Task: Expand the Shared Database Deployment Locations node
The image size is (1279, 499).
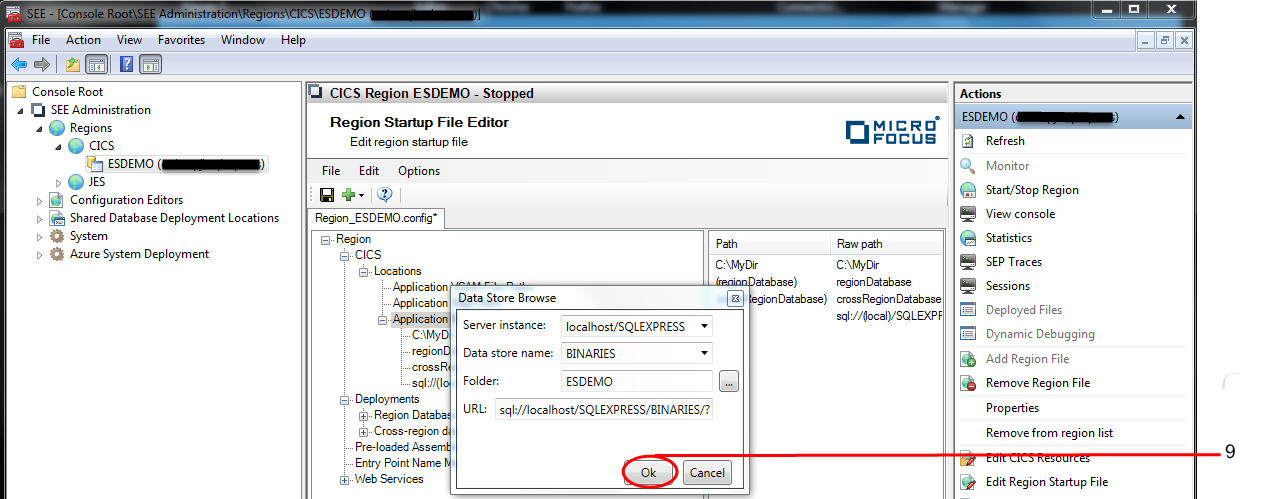Action: (x=40, y=218)
